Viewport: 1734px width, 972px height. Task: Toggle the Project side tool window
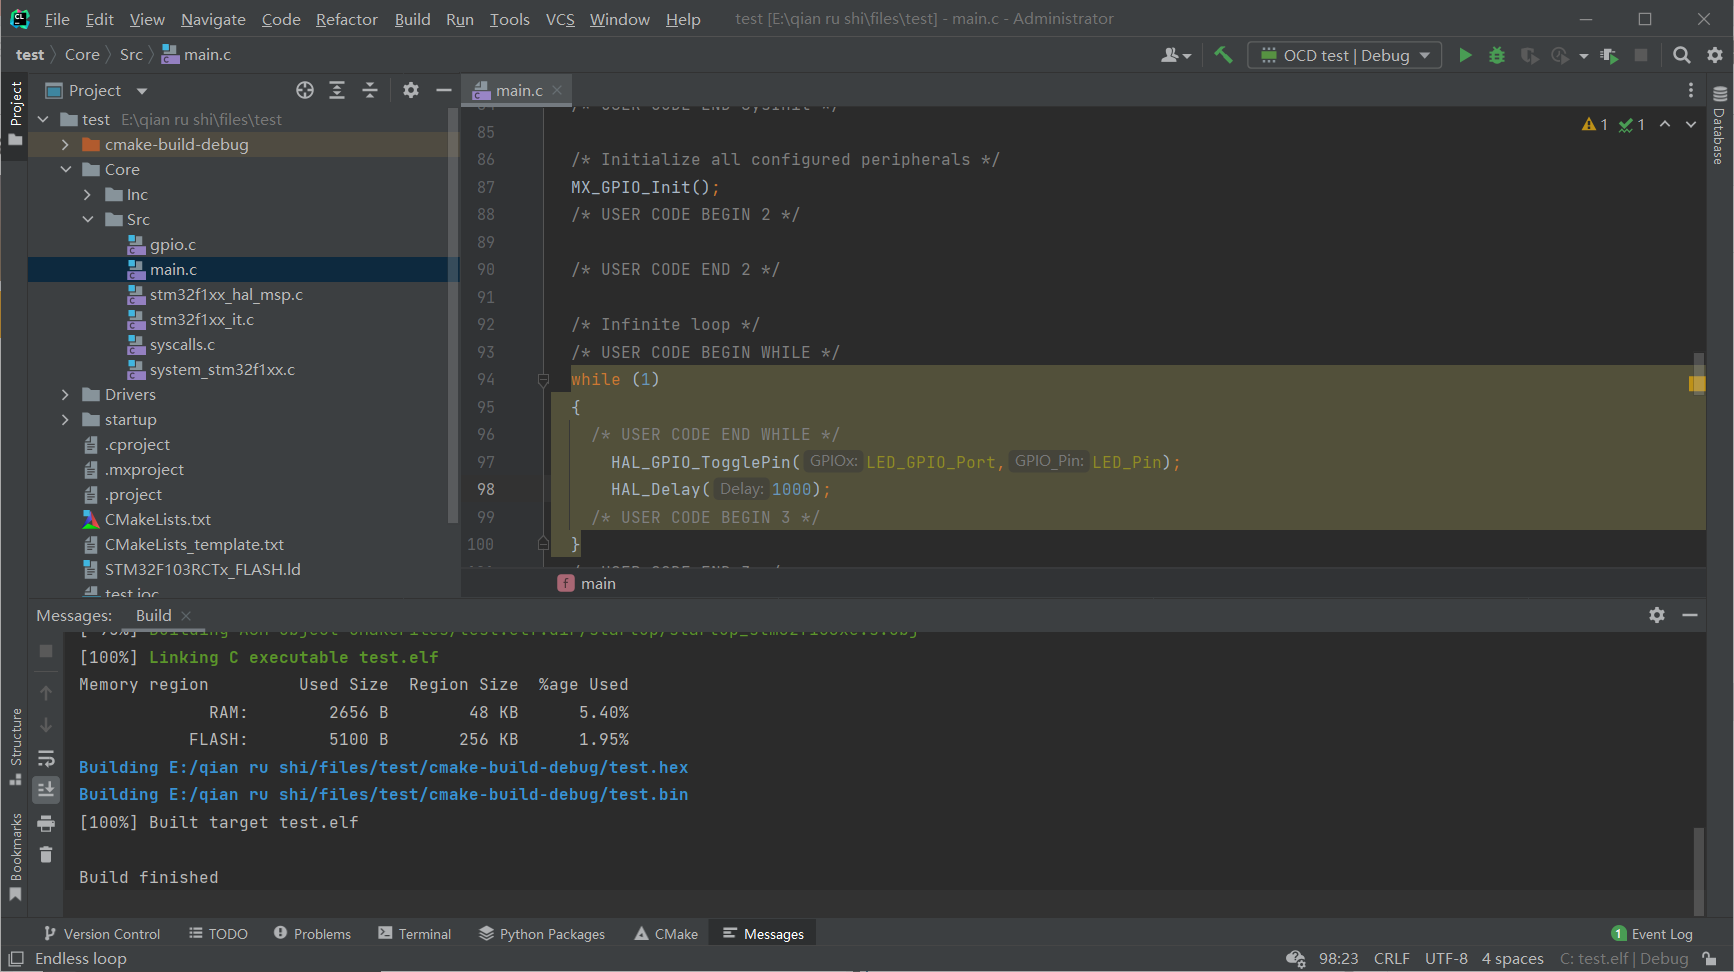(x=15, y=113)
